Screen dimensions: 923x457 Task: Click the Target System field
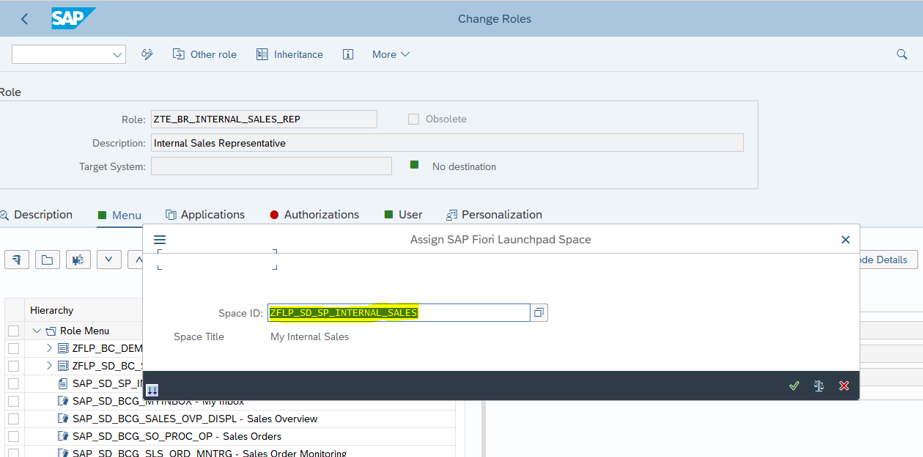click(271, 166)
